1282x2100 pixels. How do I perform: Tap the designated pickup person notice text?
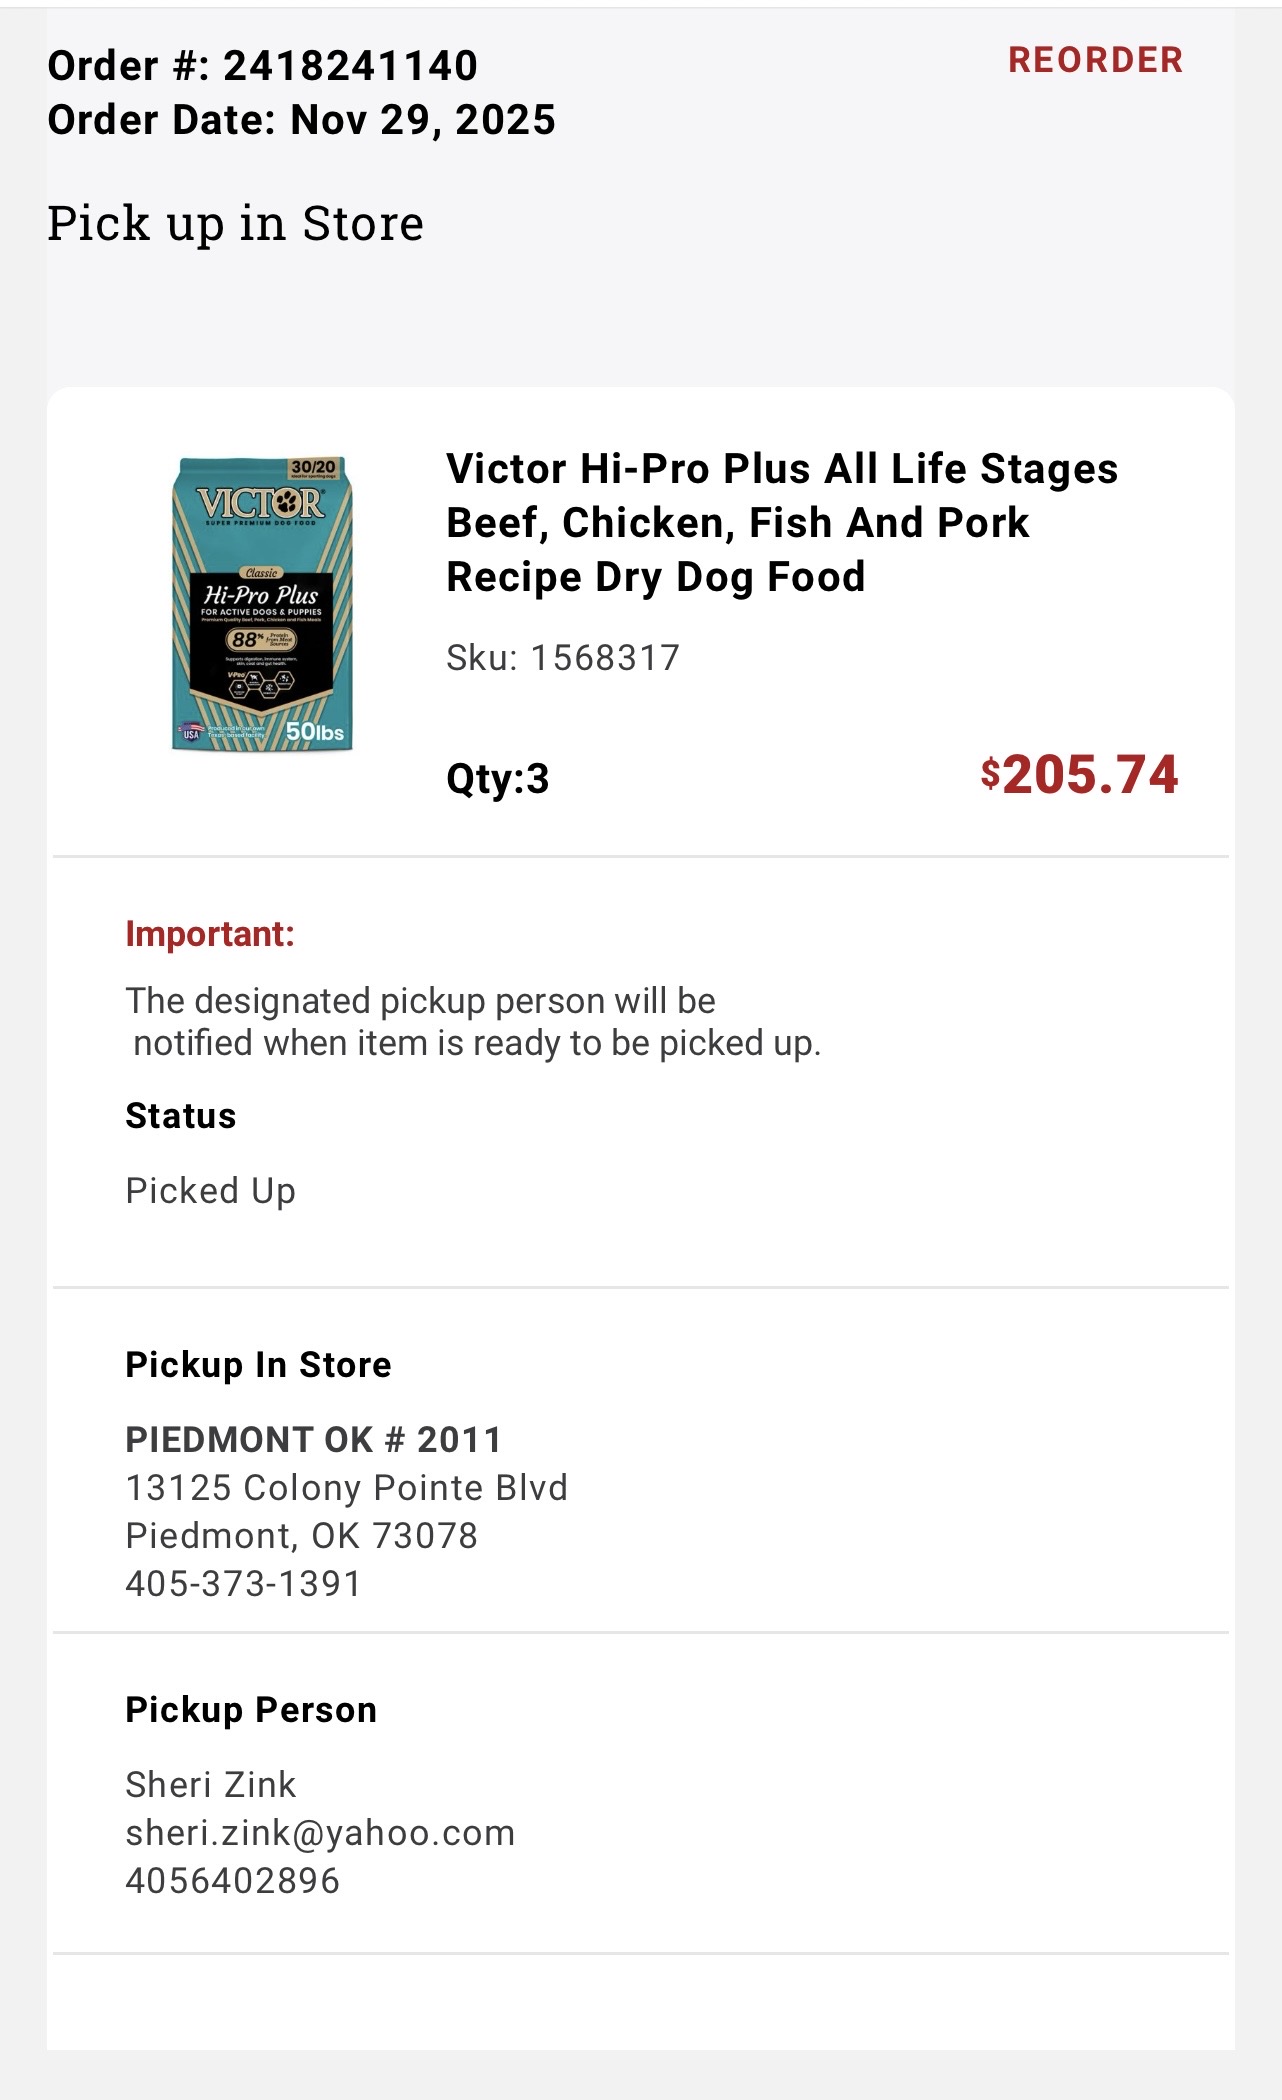(472, 1022)
